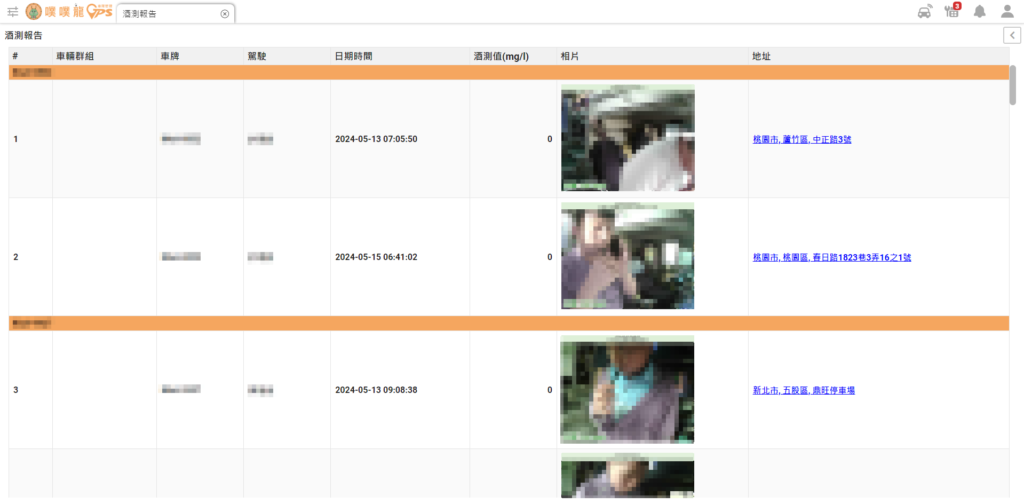
Task: Open address link 新北市, 五股區, 鼎旺停車場
Action: click(x=804, y=390)
